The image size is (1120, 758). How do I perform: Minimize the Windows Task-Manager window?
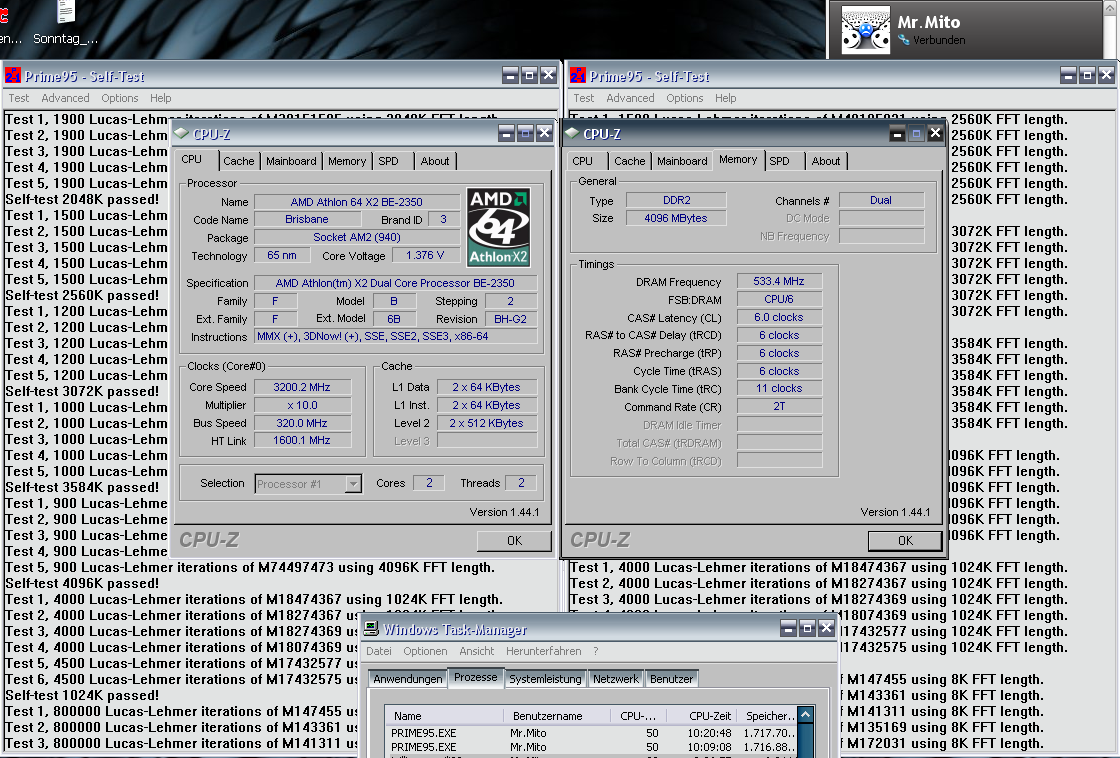pyautogui.click(x=789, y=628)
